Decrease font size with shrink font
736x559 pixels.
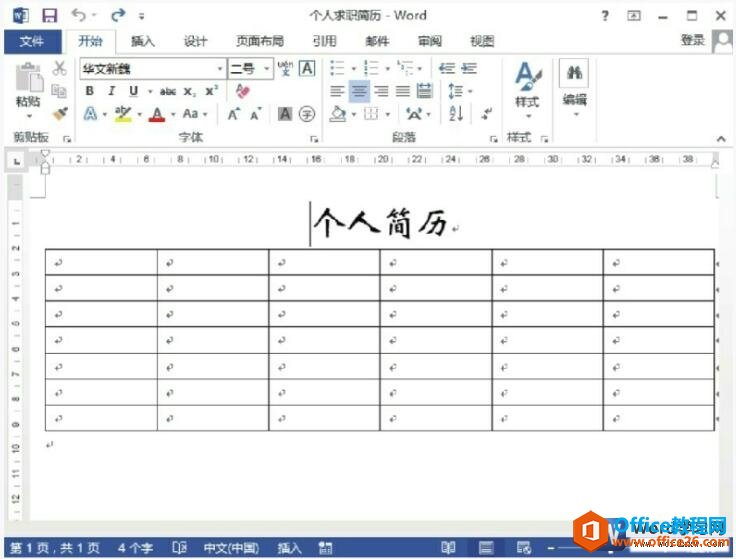[255, 114]
